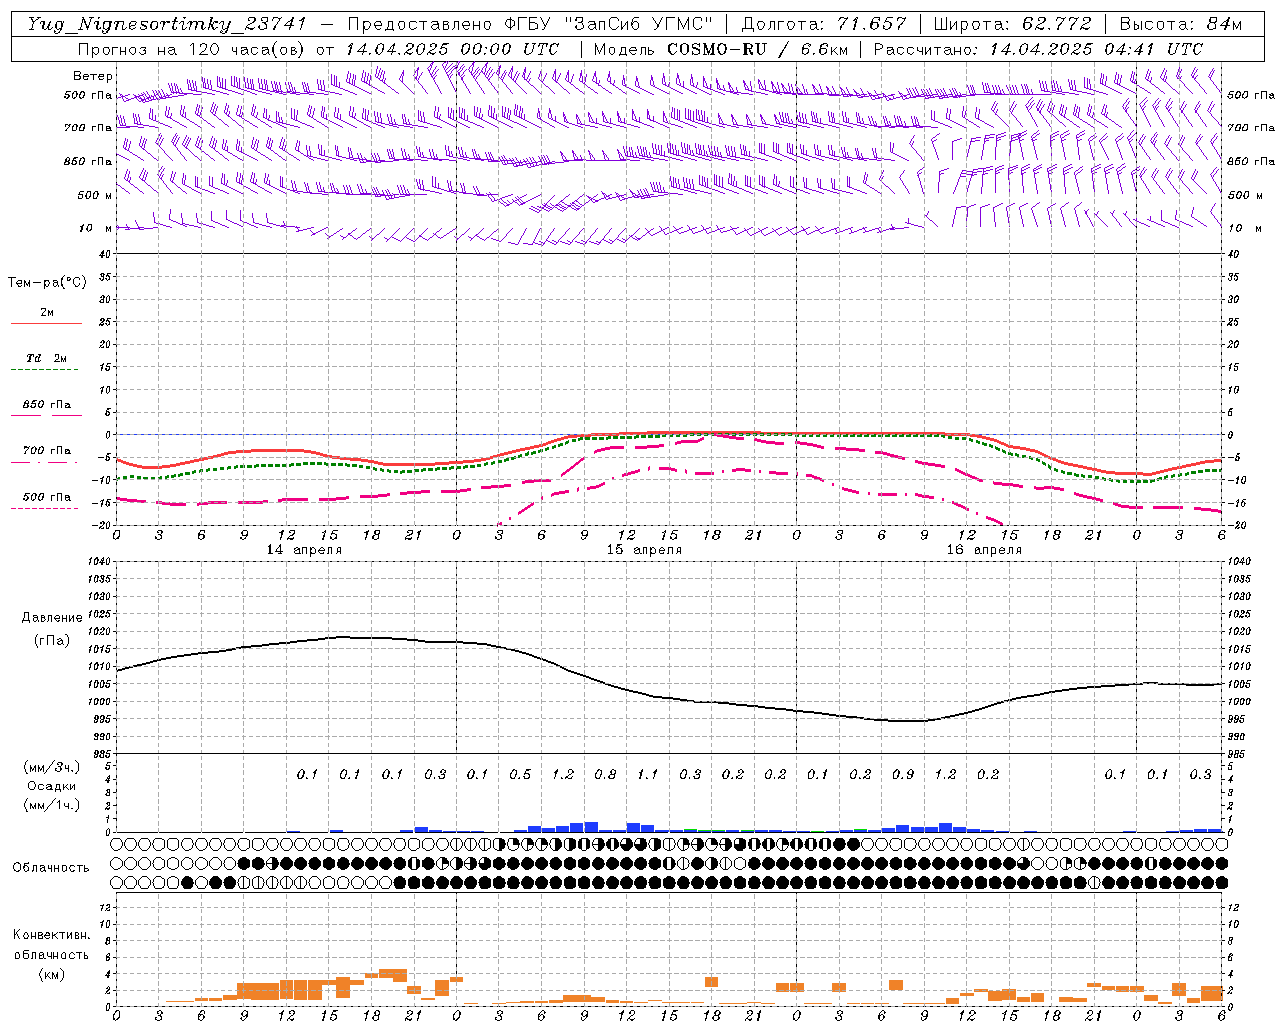Image resolution: width=1280 pixels, height=1024 pixels.
Task: Click the Конвективн. label text
Action: coord(51,935)
